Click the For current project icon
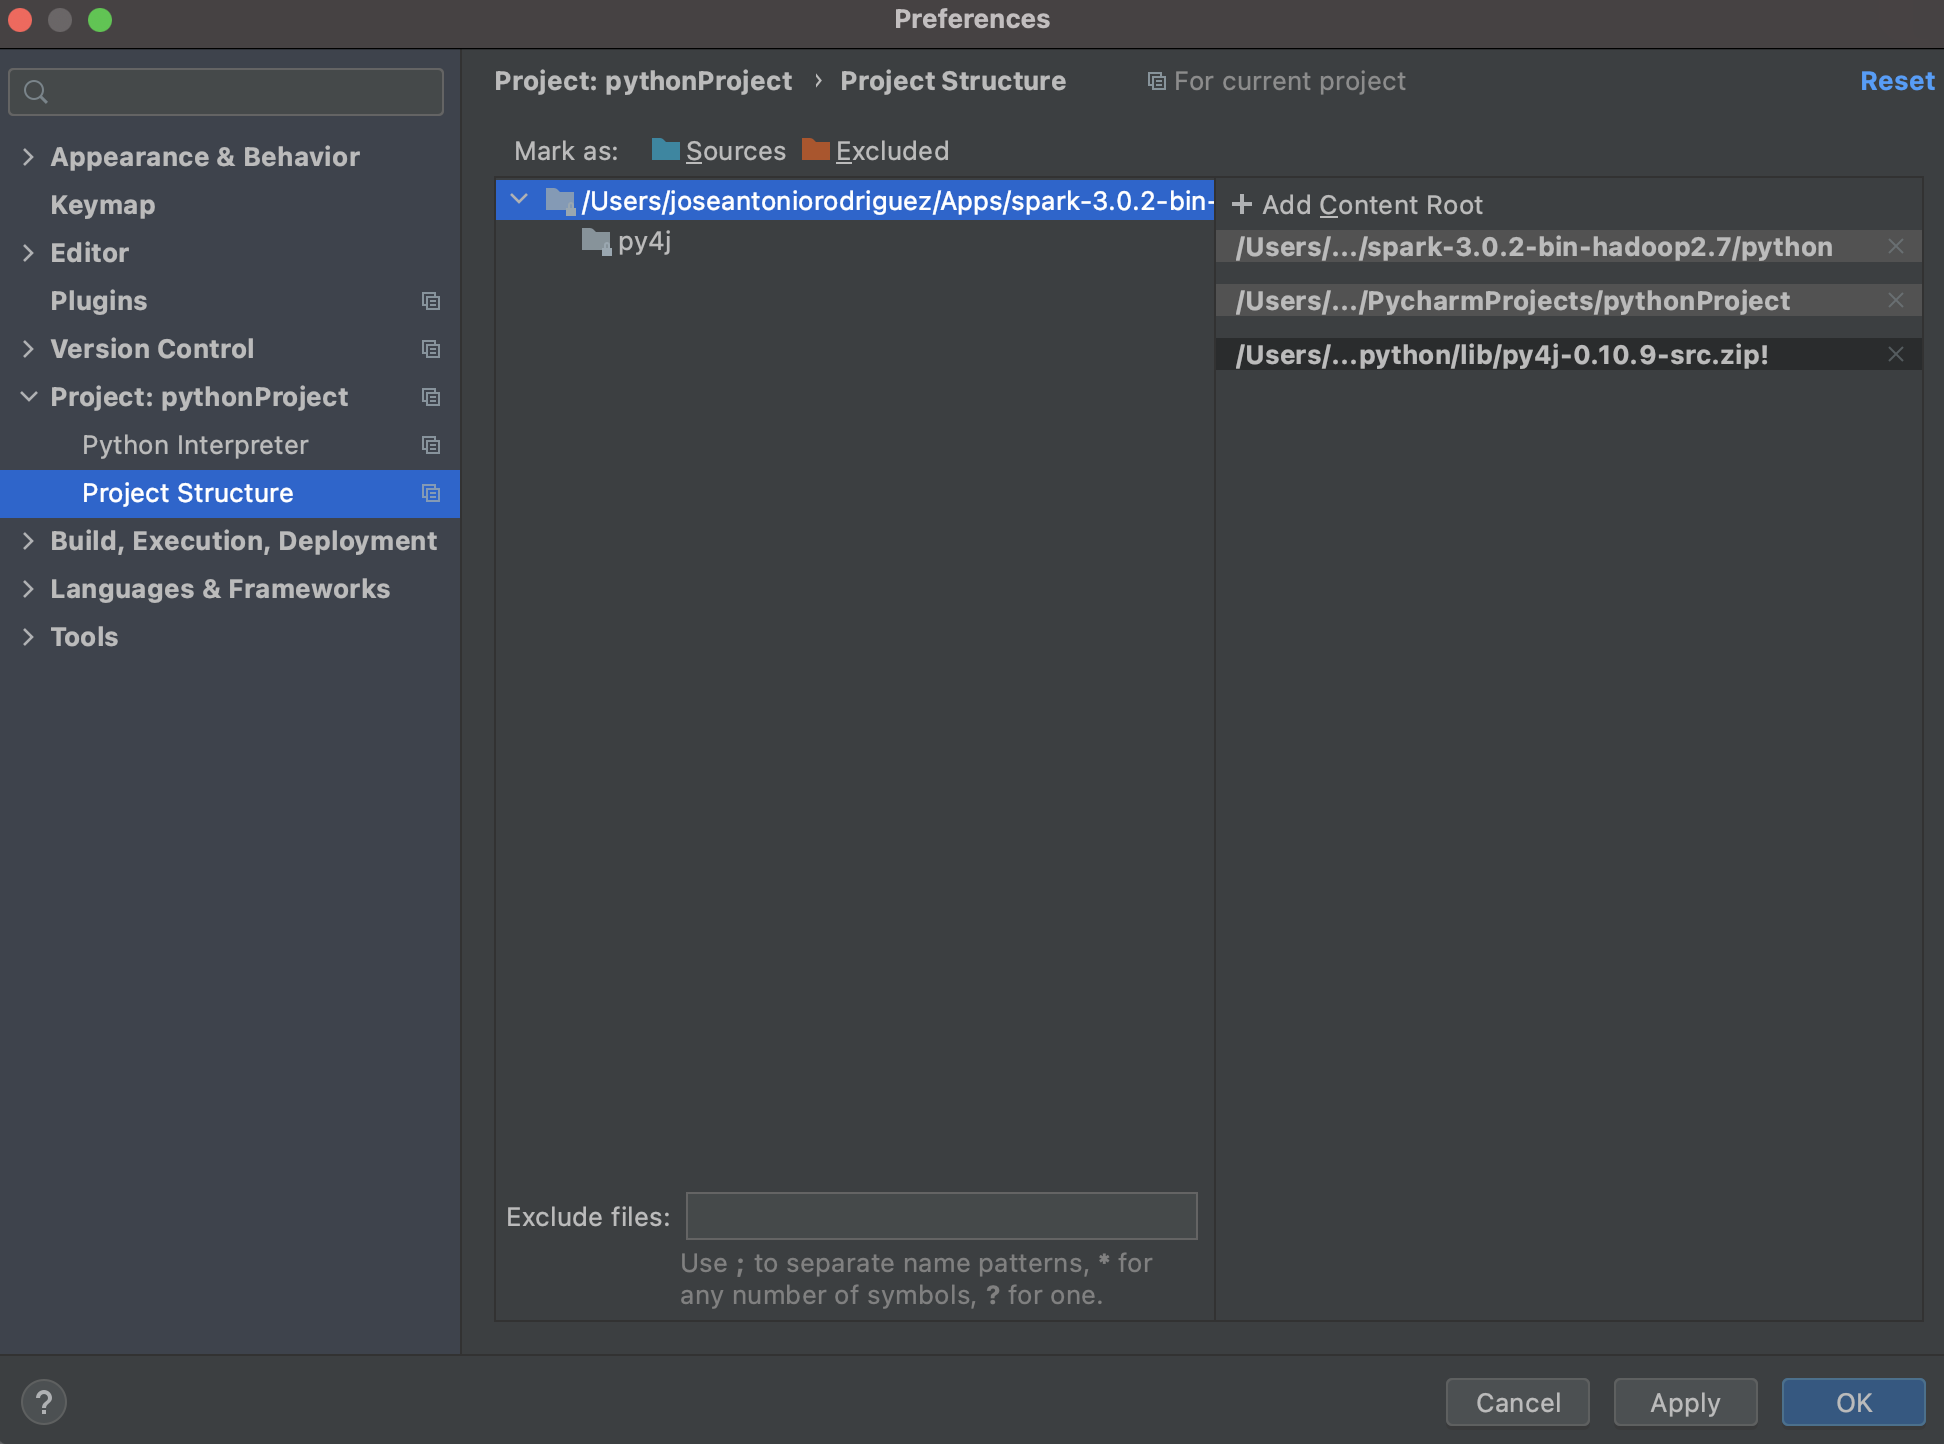This screenshot has height=1444, width=1944. pyautogui.click(x=1156, y=81)
